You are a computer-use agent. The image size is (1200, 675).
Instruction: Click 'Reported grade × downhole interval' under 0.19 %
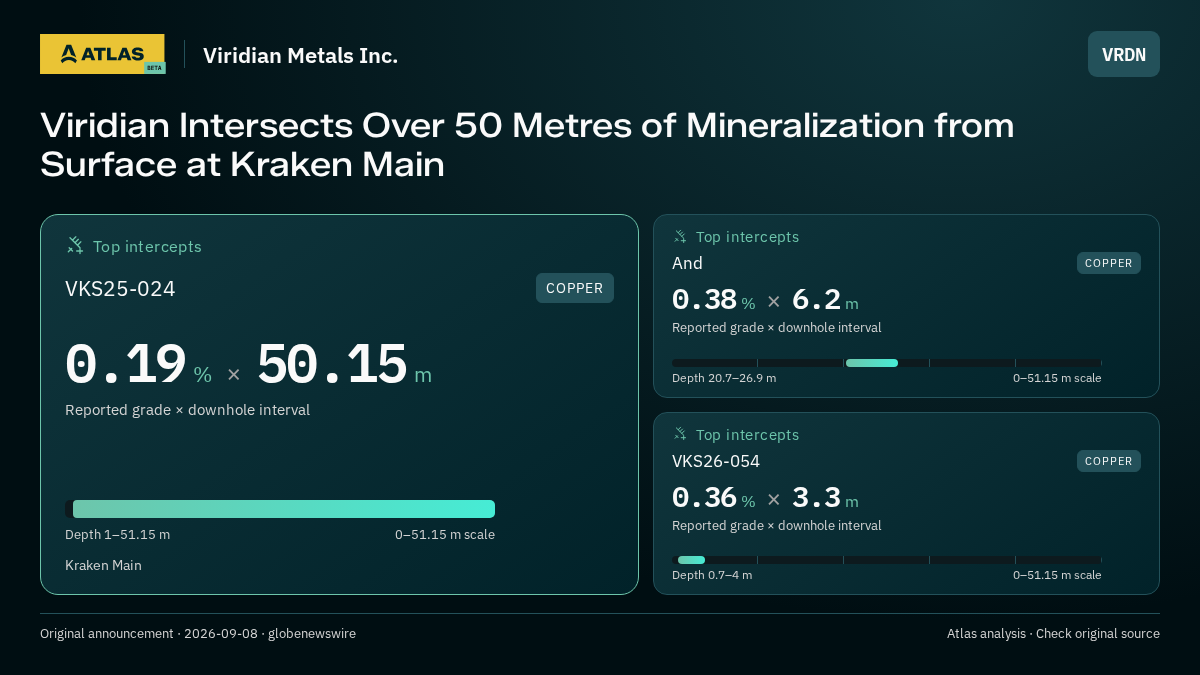coord(187,410)
